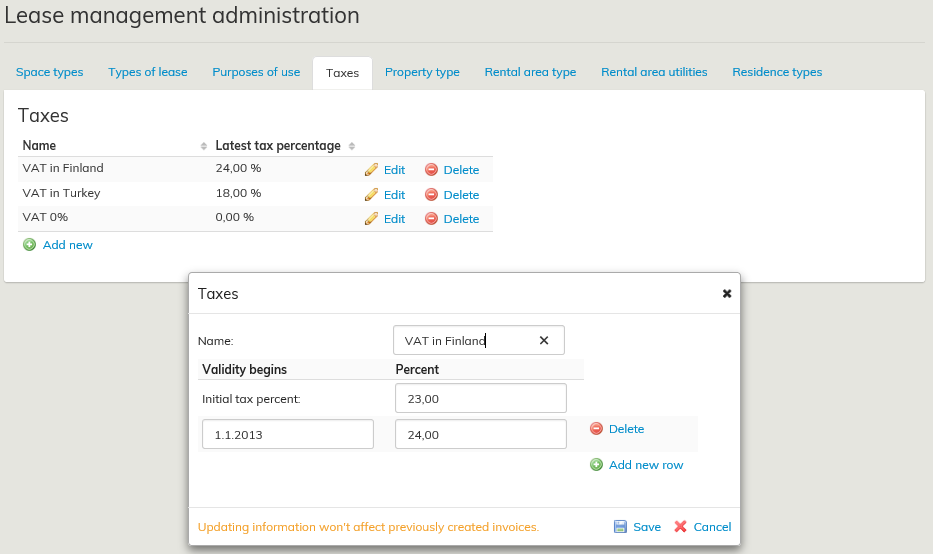
Task: Clear the Name field with X
Action: (x=544, y=340)
